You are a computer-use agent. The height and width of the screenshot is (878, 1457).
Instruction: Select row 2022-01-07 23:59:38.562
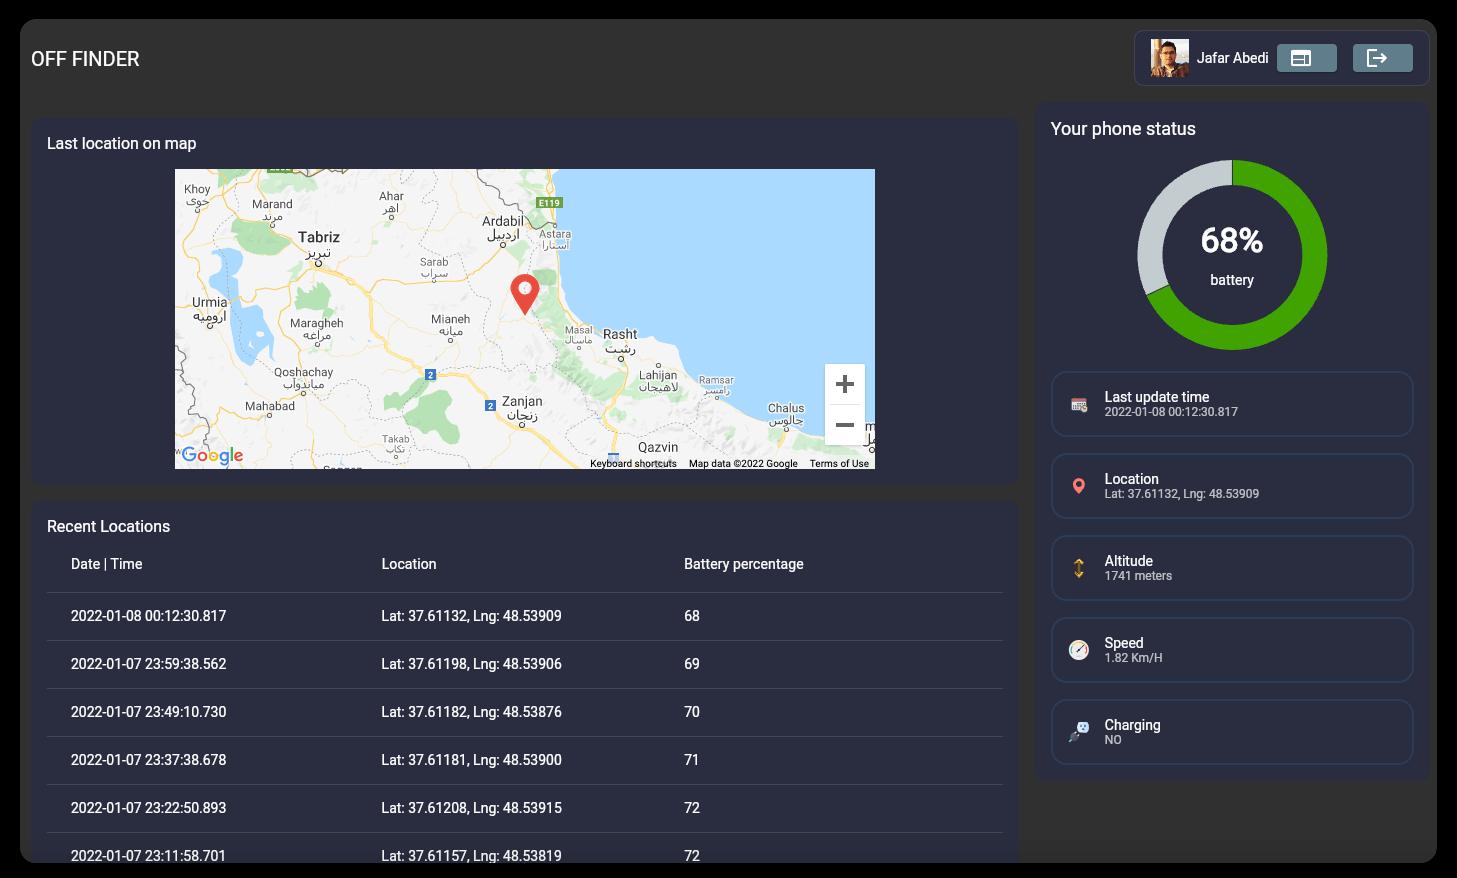pos(524,664)
